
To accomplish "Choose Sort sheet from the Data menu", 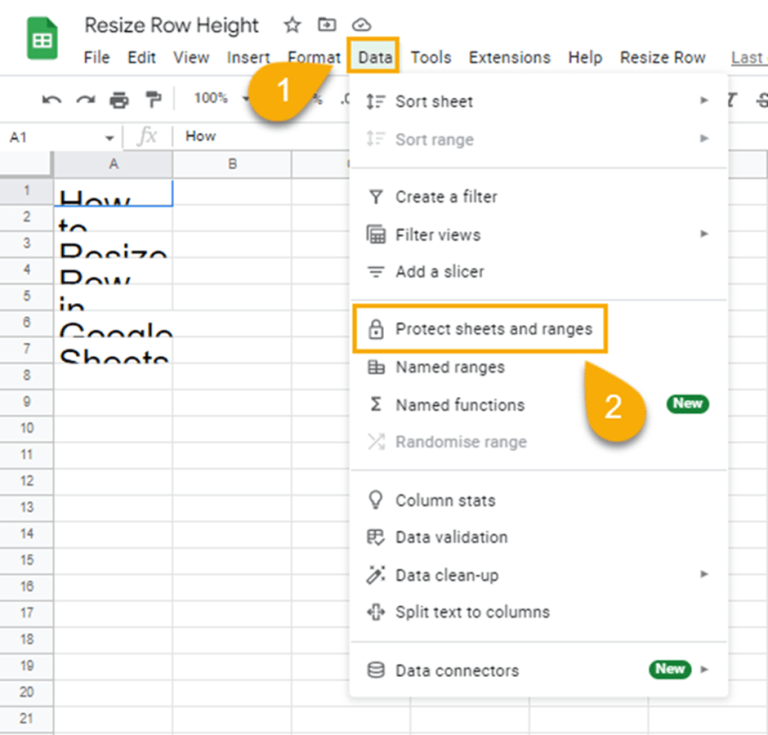I will 539,101.
